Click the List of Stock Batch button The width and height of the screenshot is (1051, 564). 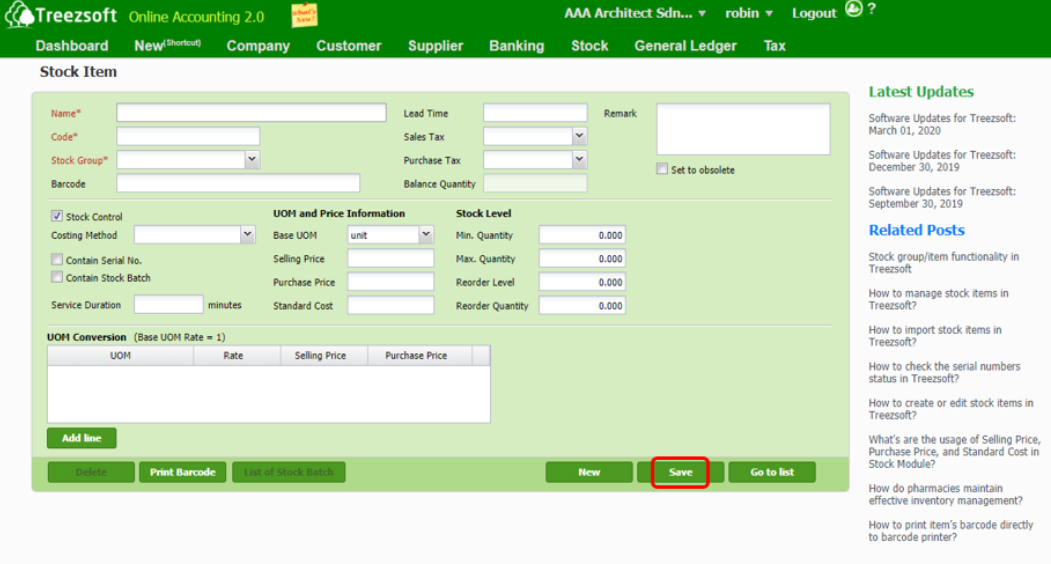pyautogui.click(x=289, y=472)
